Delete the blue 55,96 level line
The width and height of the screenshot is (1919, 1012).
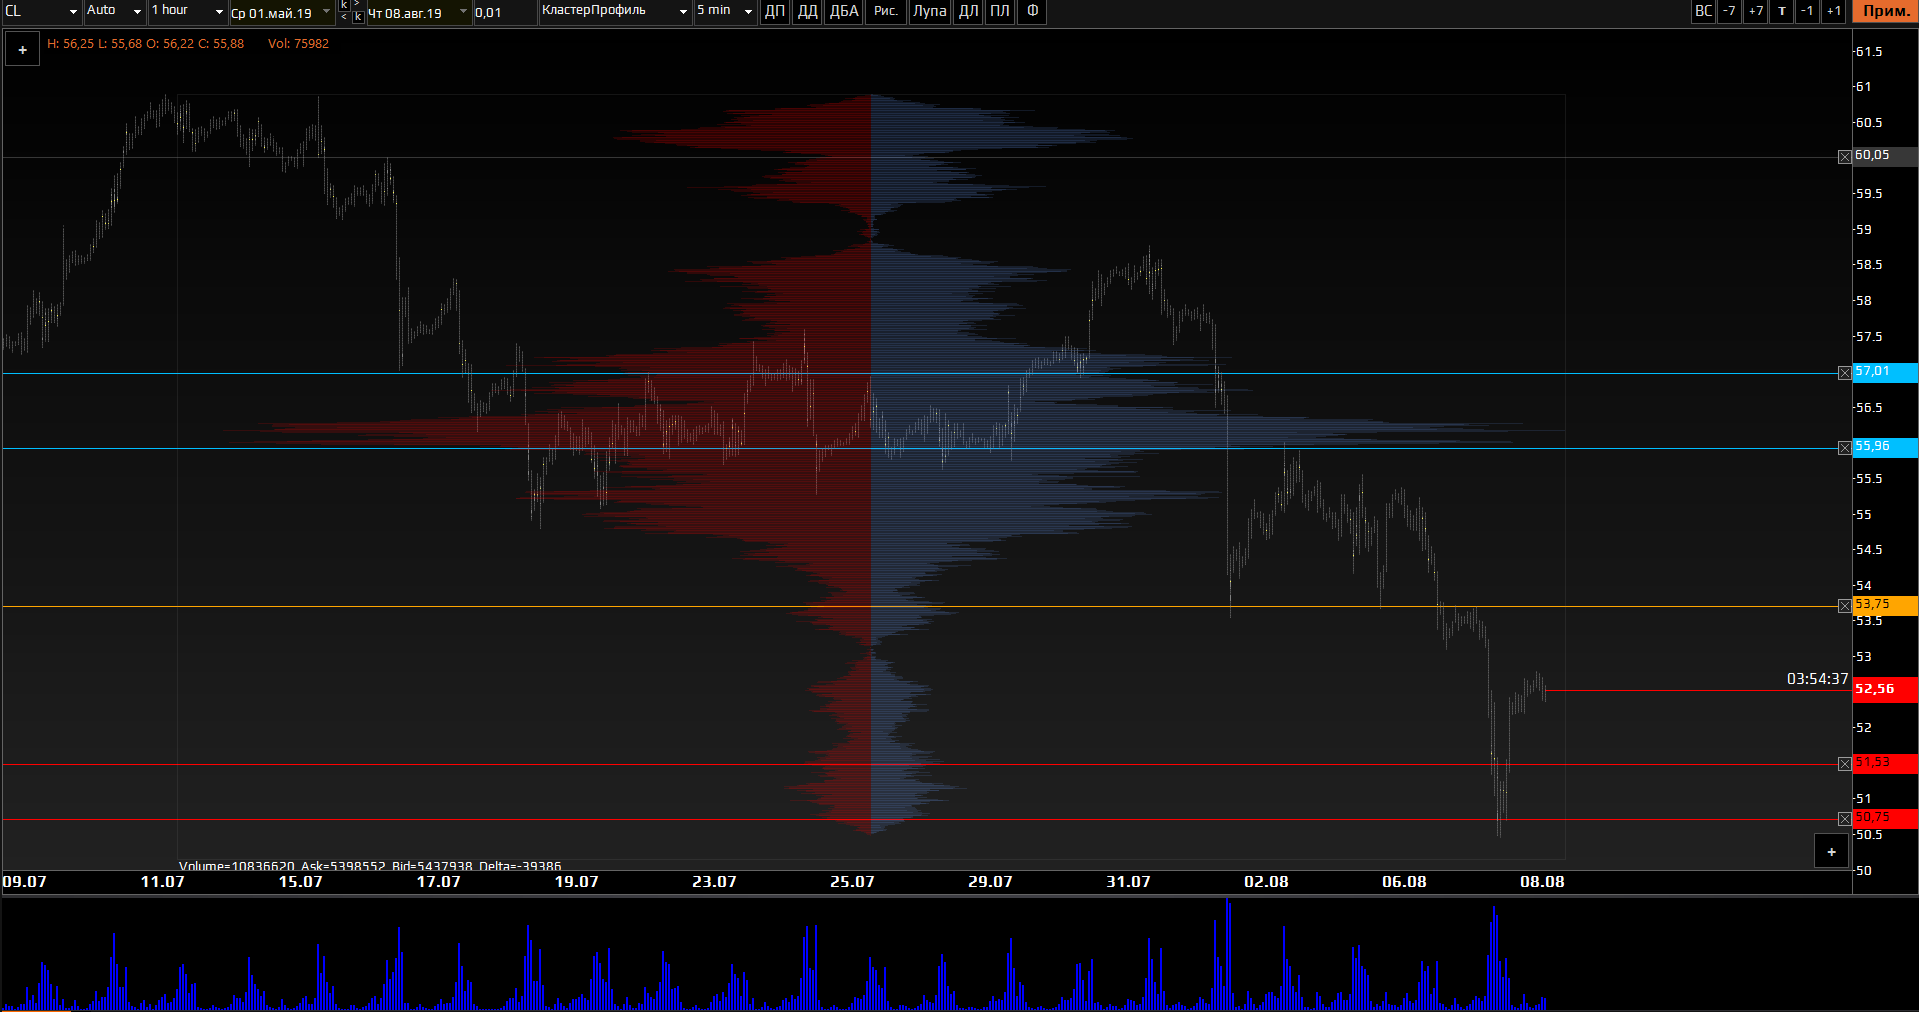point(1845,448)
